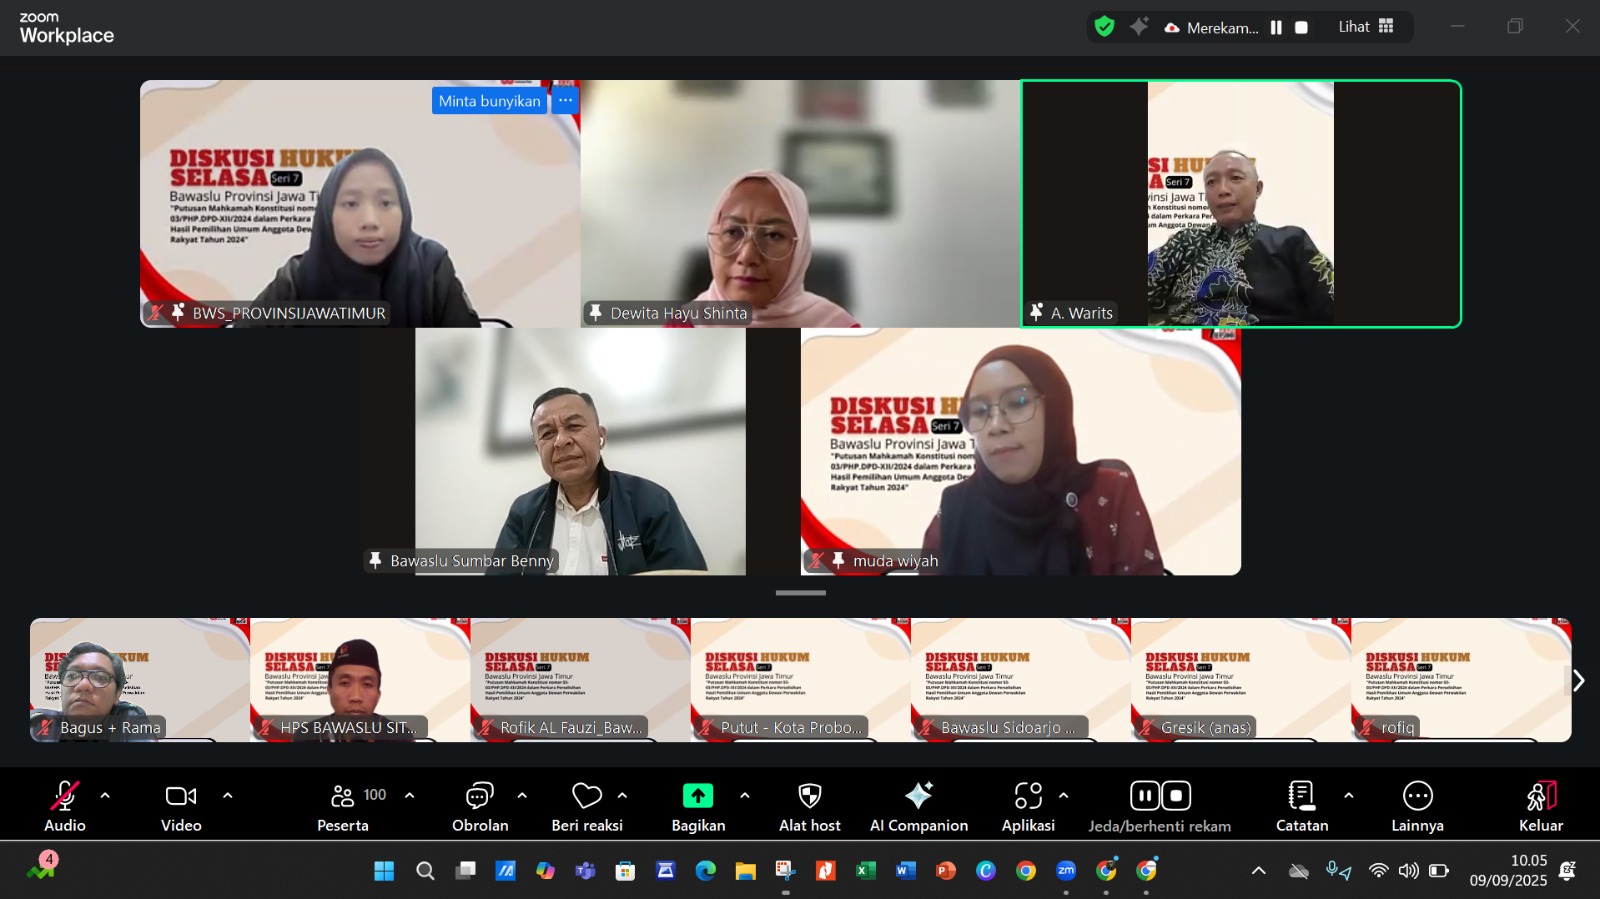
Task: Show next page of participant thumbnails
Action: (1578, 681)
